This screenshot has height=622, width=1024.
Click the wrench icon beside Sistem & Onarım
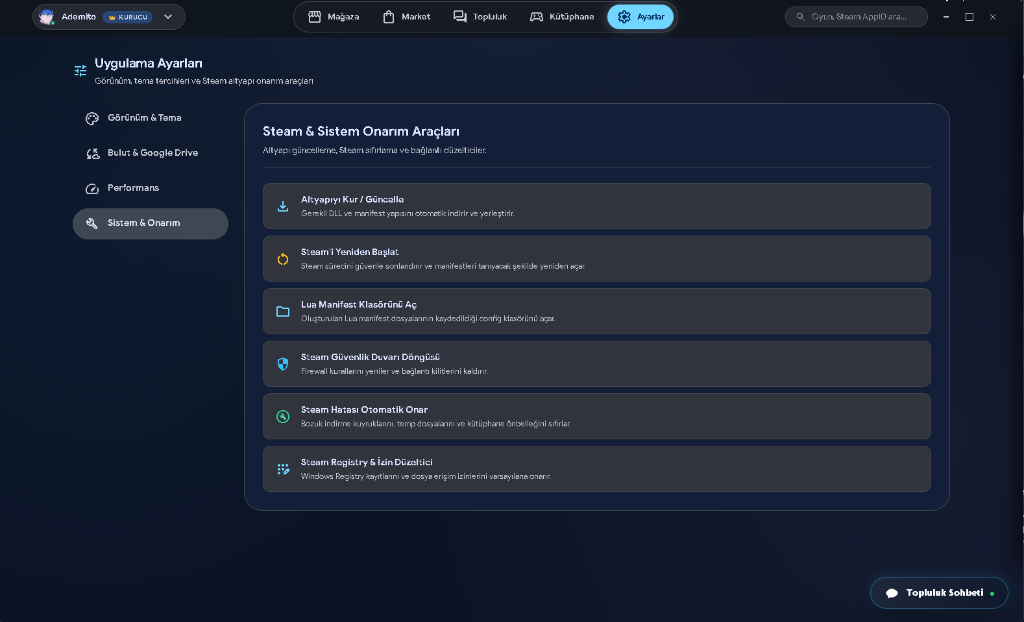[91, 223]
